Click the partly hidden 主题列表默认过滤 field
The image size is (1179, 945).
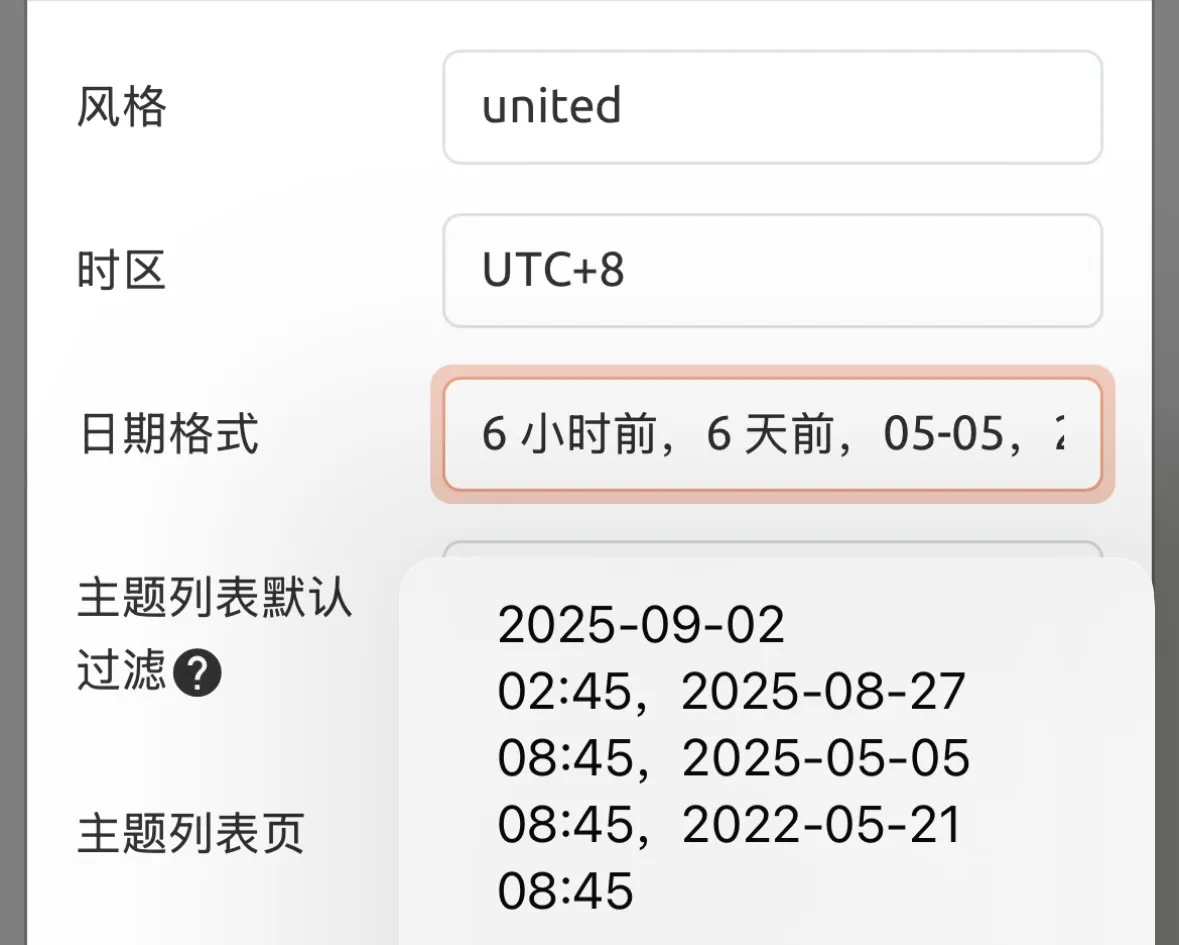(x=772, y=550)
